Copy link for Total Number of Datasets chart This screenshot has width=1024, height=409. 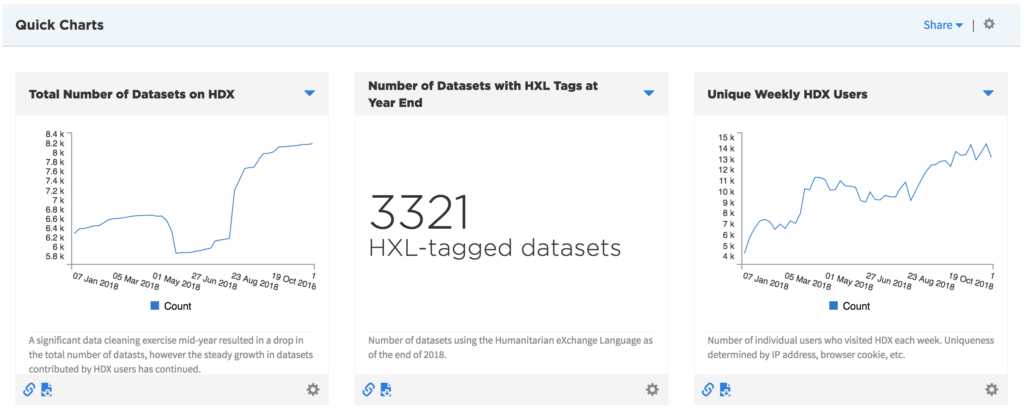(30, 389)
